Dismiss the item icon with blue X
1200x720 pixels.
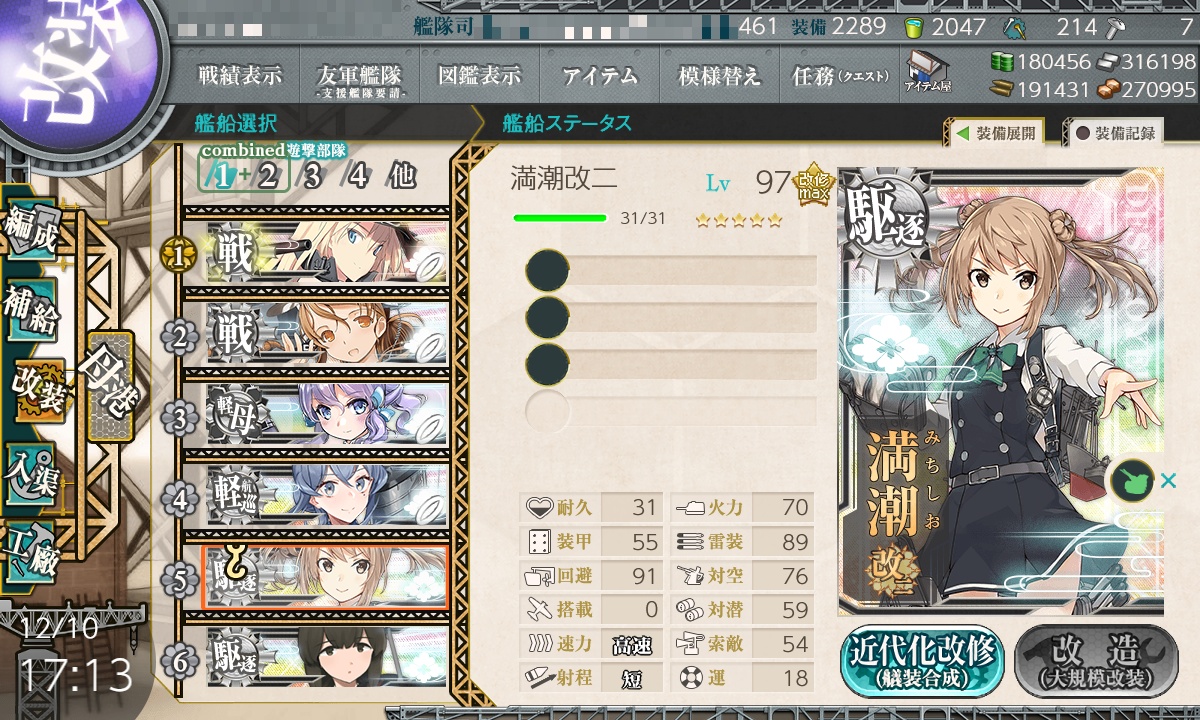click(x=1168, y=482)
